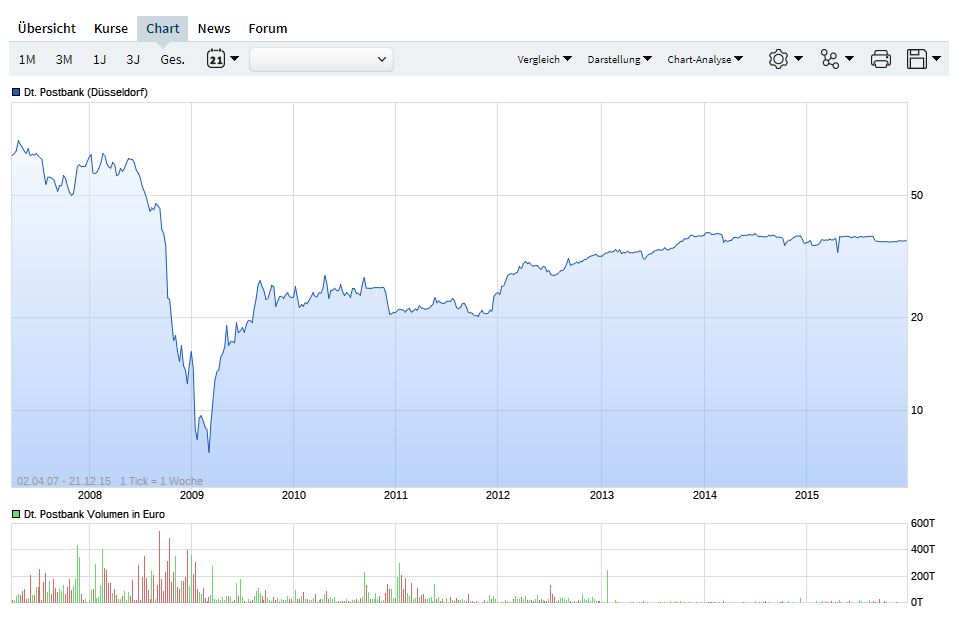Image resolution: width=965 pixels, height=628 pixels.
Task: Select the 1M time range
Action: pos(27,60)
